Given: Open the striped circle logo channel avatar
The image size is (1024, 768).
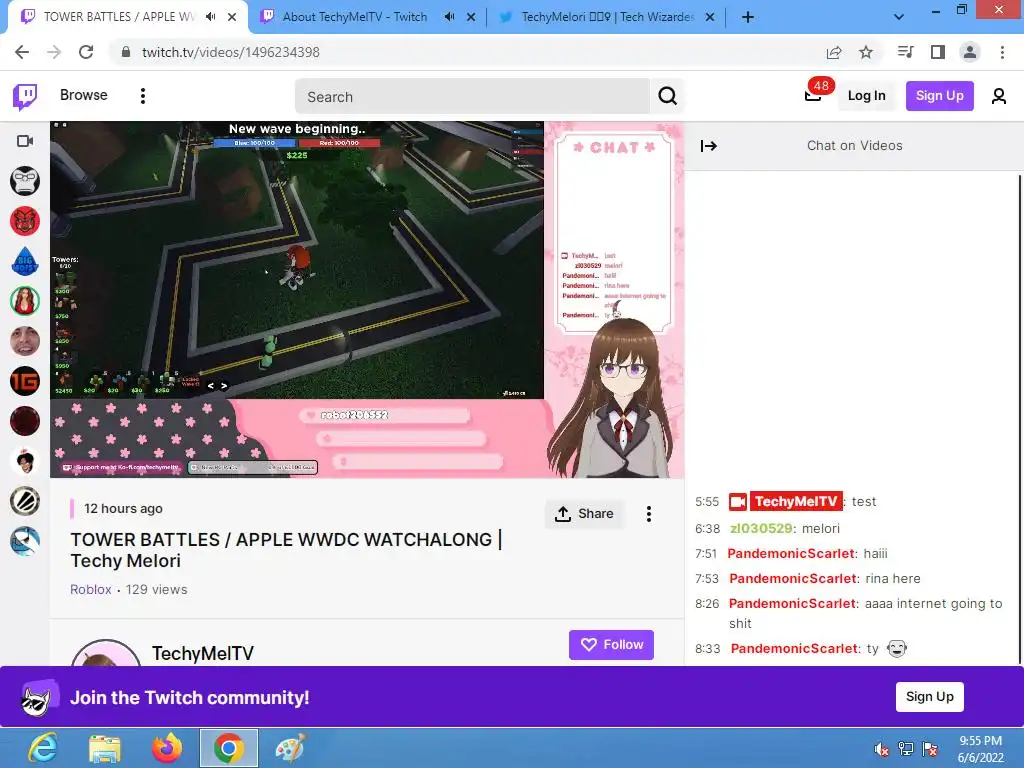Looking at the screenshot, I should click(25, 502).
